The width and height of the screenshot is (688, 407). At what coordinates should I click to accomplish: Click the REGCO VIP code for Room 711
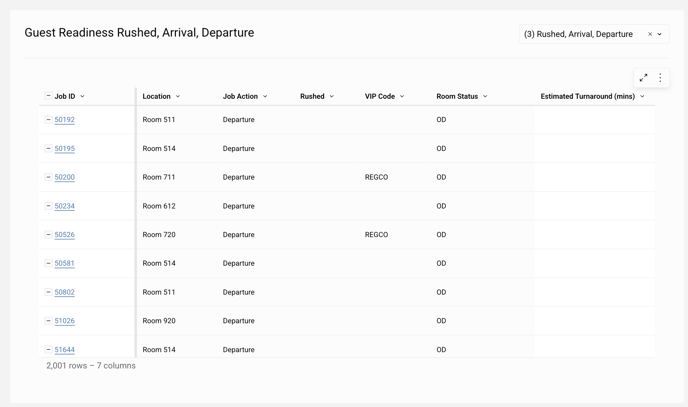coord(376,178)
